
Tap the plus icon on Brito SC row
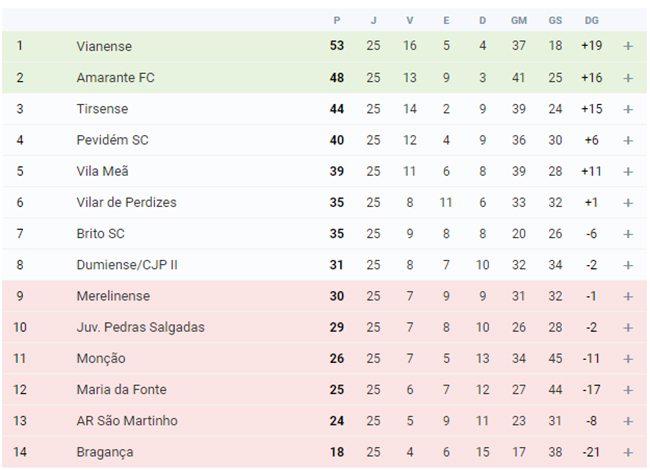(x=628, y=234)
